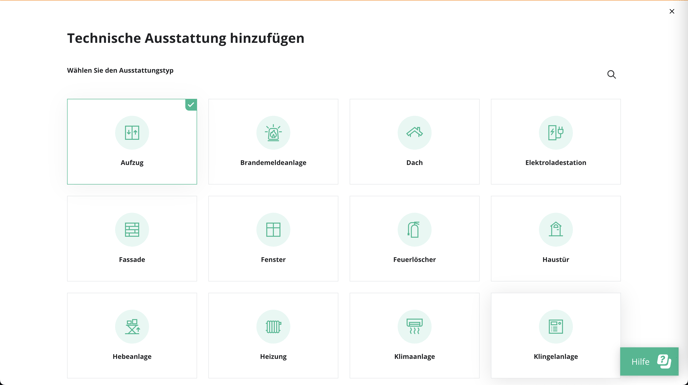Pick the Klingelanlage doorbell panel icon
Screen dimensions: 688x385
pos(555,327)
